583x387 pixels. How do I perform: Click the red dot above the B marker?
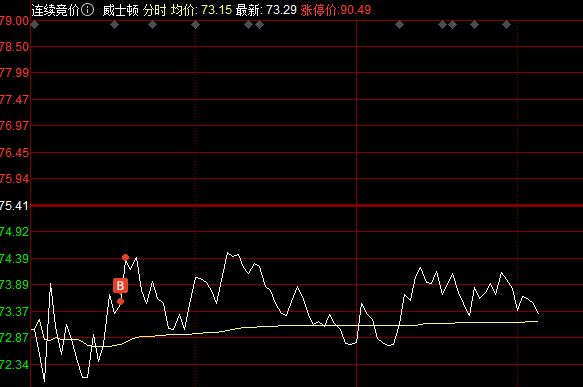(126, 257)
